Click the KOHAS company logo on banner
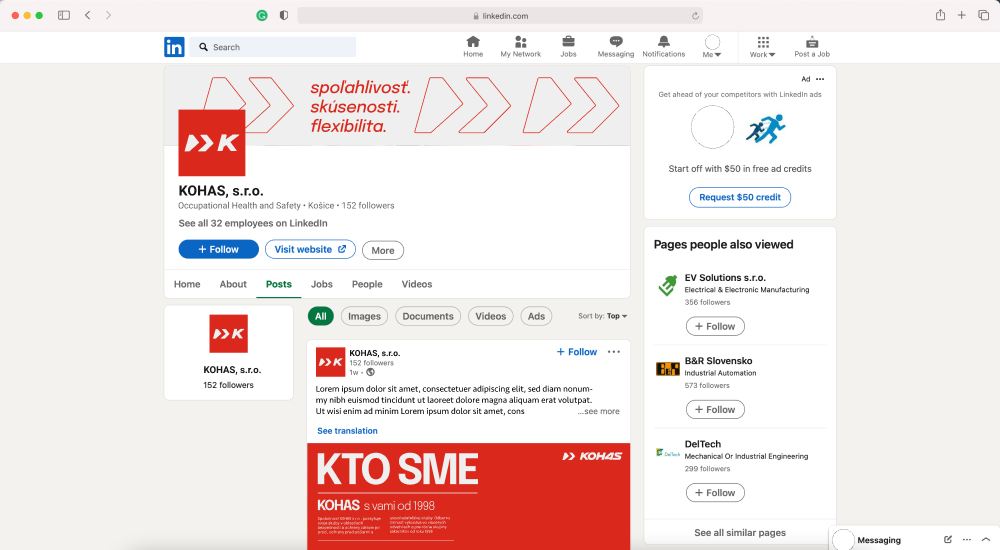Viewport: 1000px width, 550px height. (212, 142)
